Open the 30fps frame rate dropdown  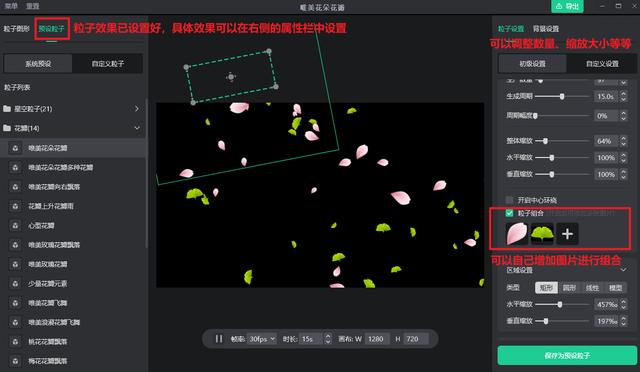click(262, 339)
